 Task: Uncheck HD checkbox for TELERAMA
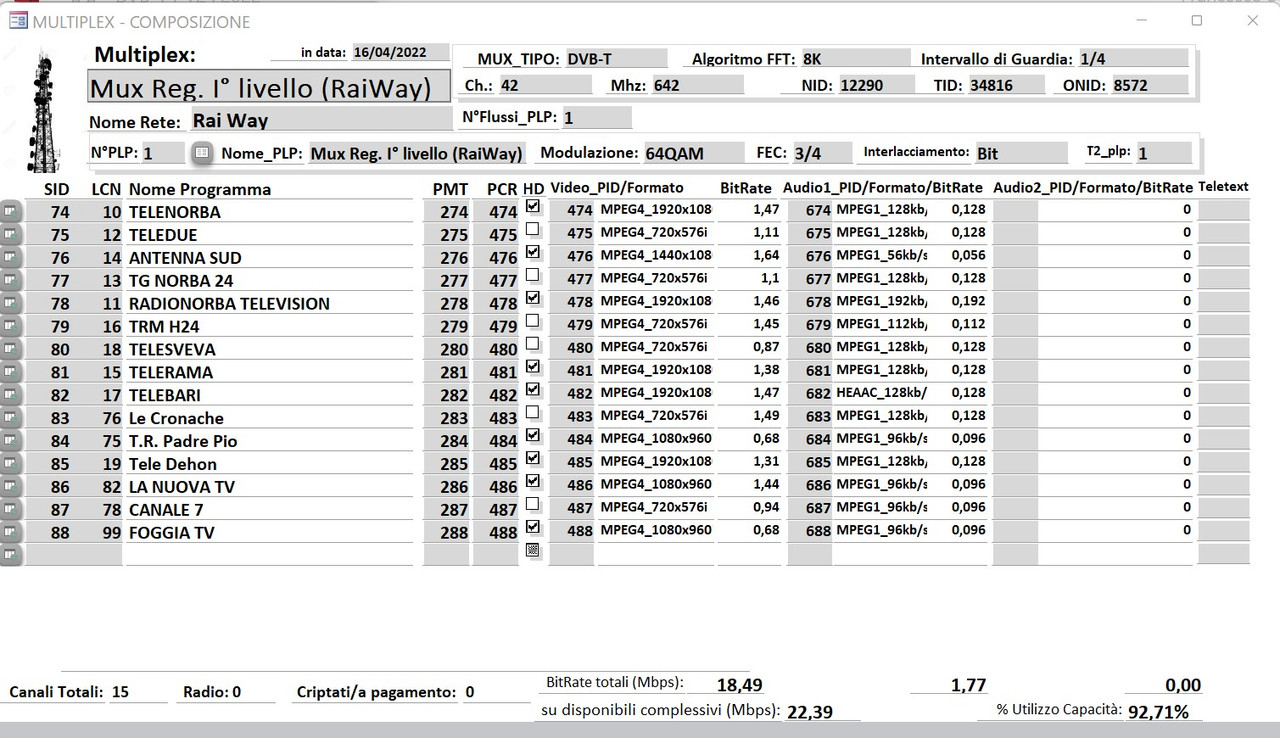point(533,367)
